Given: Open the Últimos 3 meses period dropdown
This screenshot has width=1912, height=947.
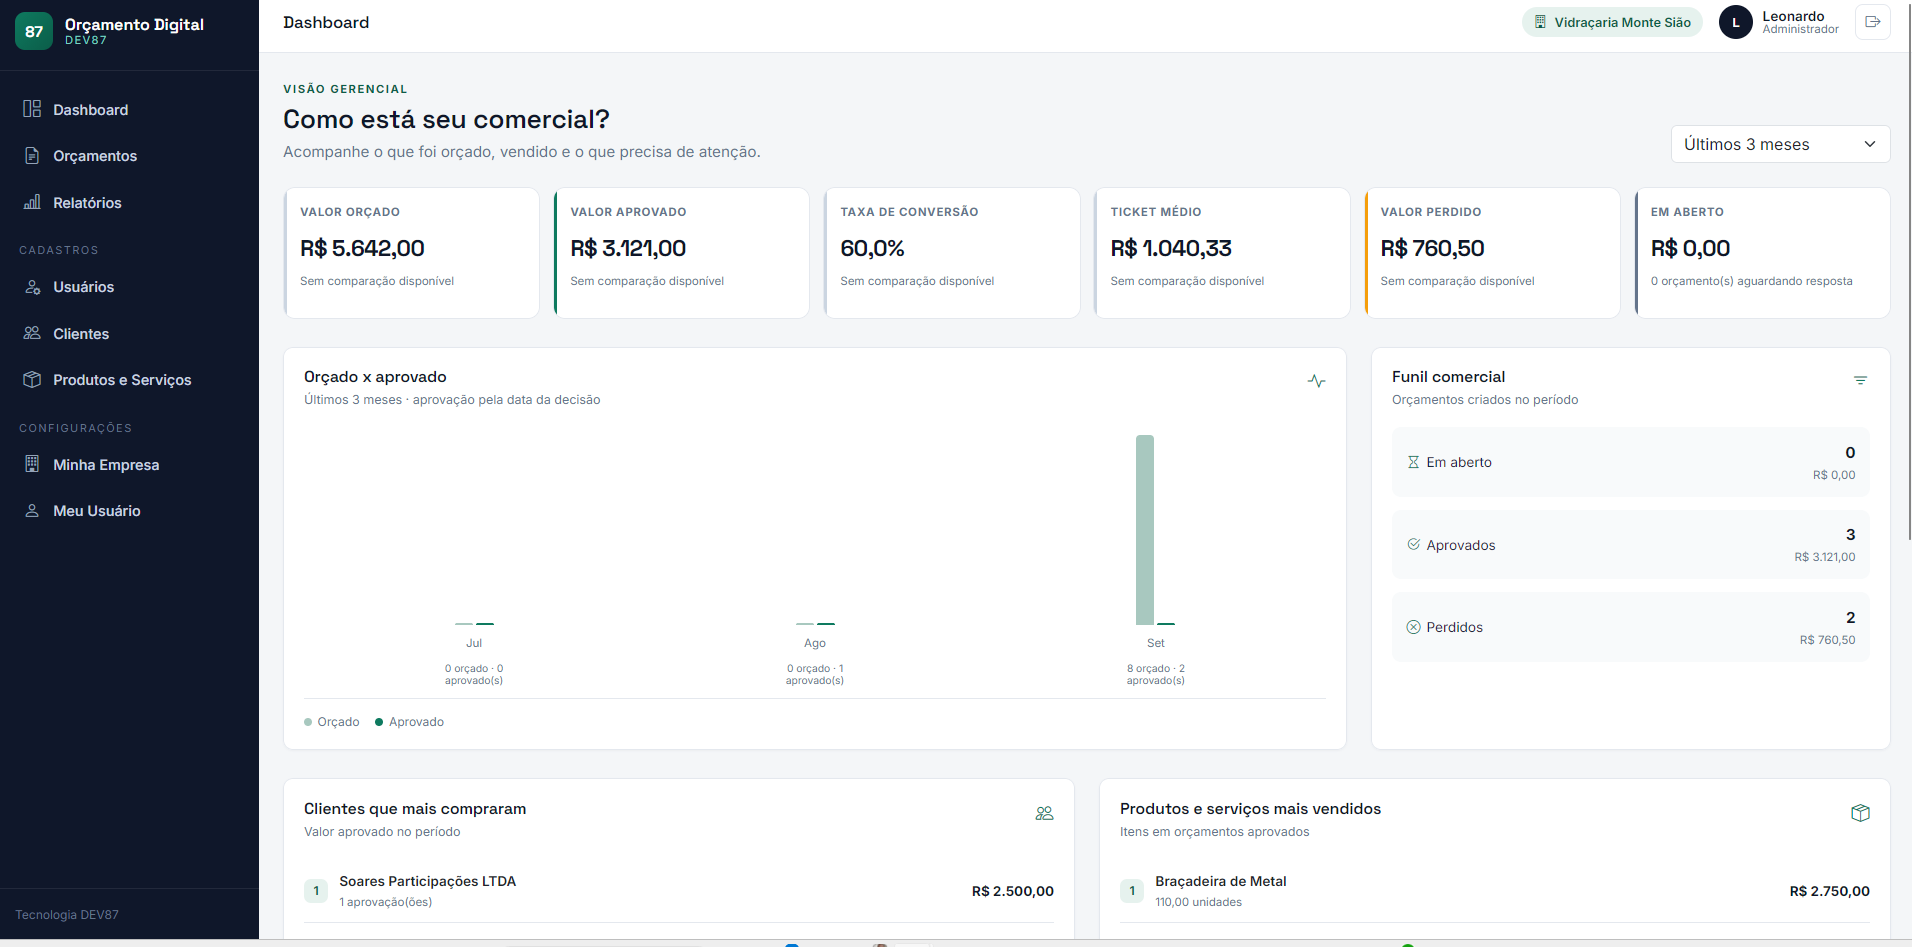Looking at the screenshot, I should click(1780, 144).
